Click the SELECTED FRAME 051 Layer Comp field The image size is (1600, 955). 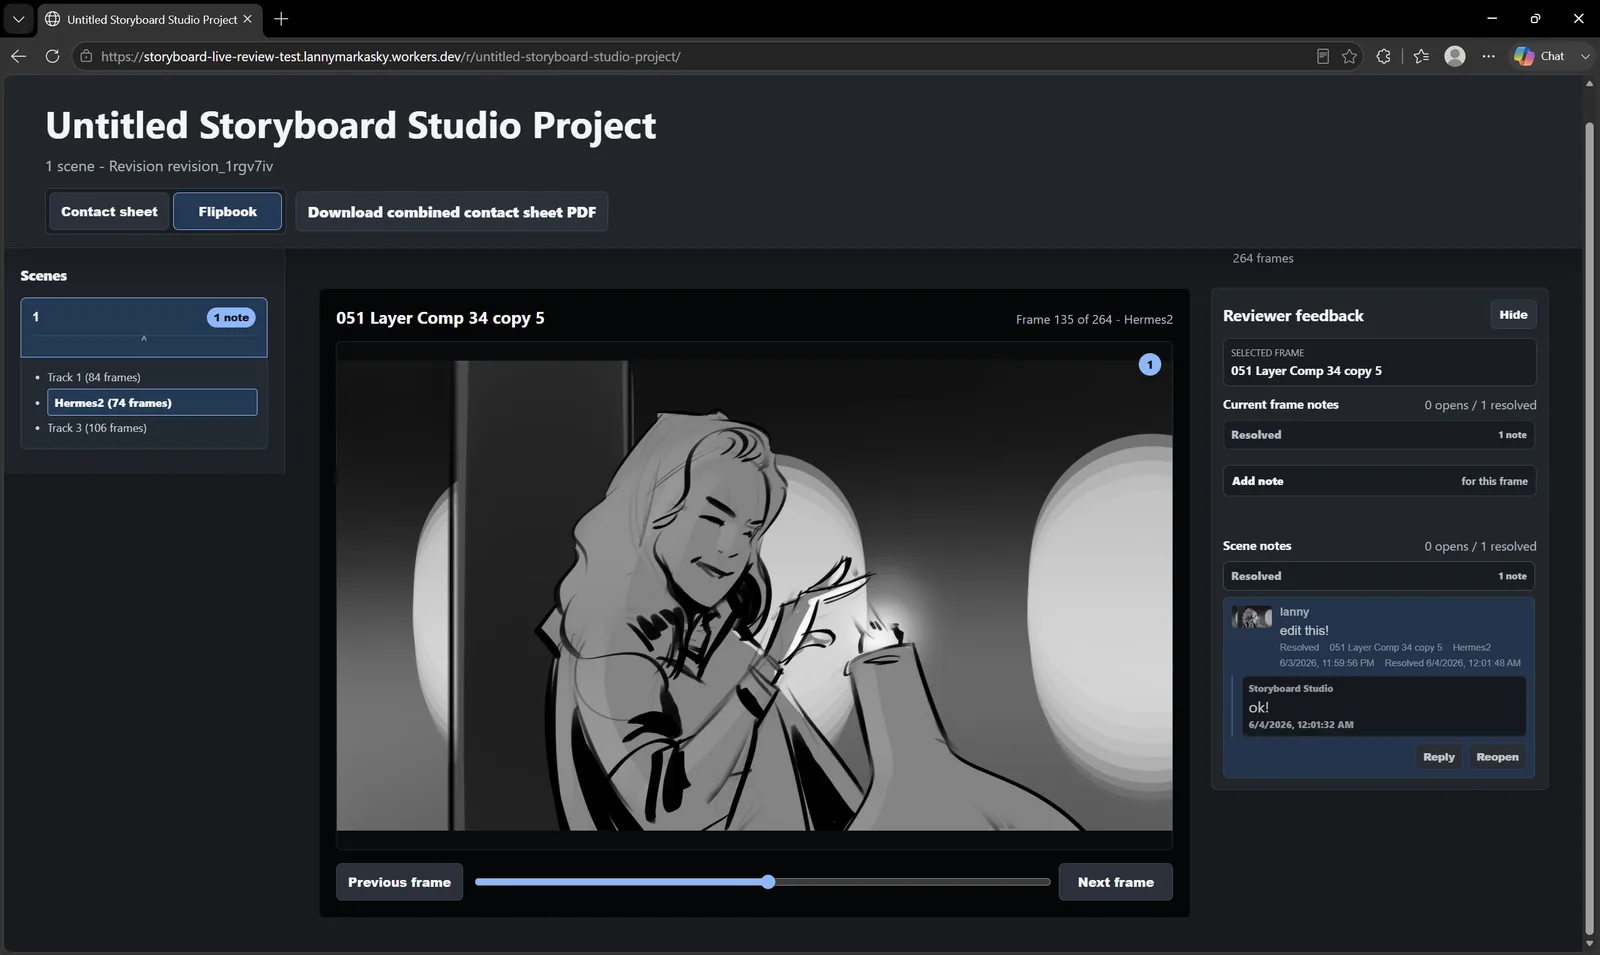[x=1379, y=362]
